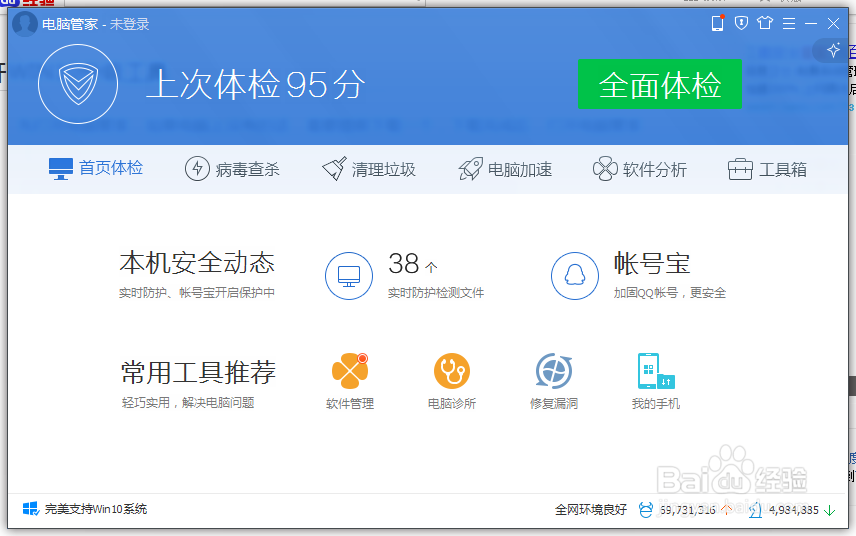Screen dimensions: 856x536
Task: Click 常用工具推荐 heading
Action: coord(198,372)
